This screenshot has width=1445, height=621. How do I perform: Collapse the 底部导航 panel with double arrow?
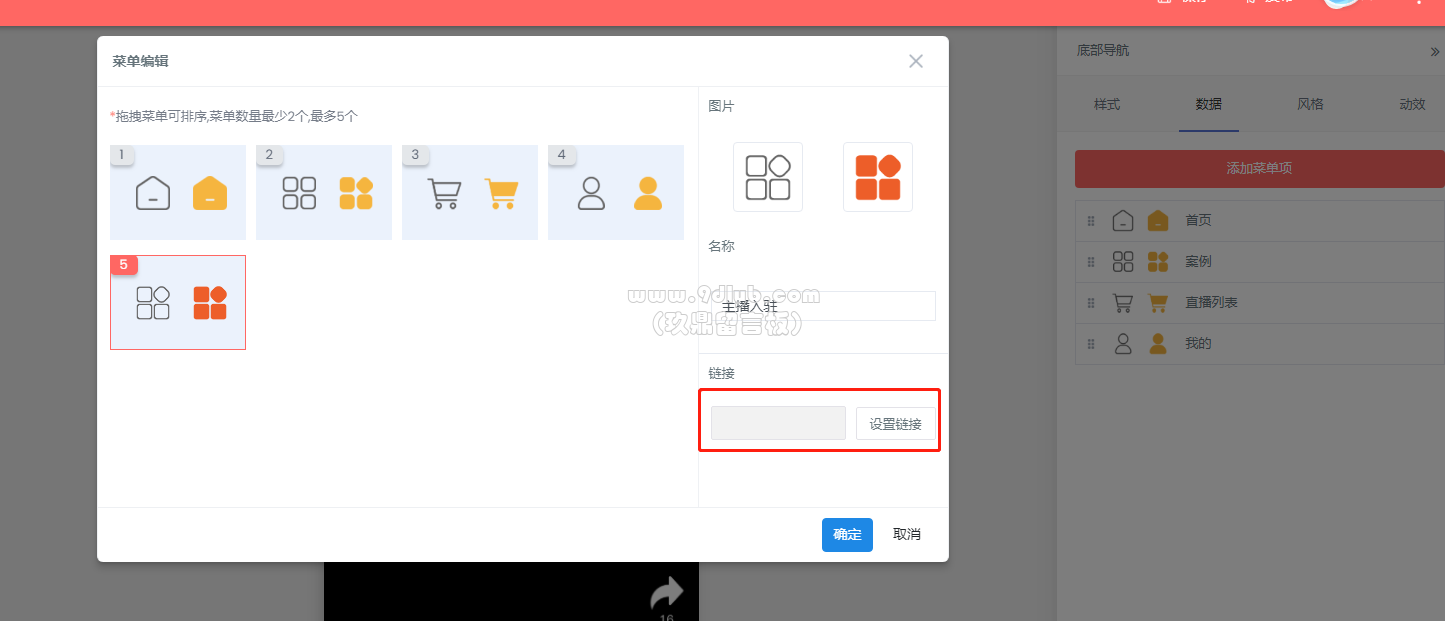(x=1435, y=51)
